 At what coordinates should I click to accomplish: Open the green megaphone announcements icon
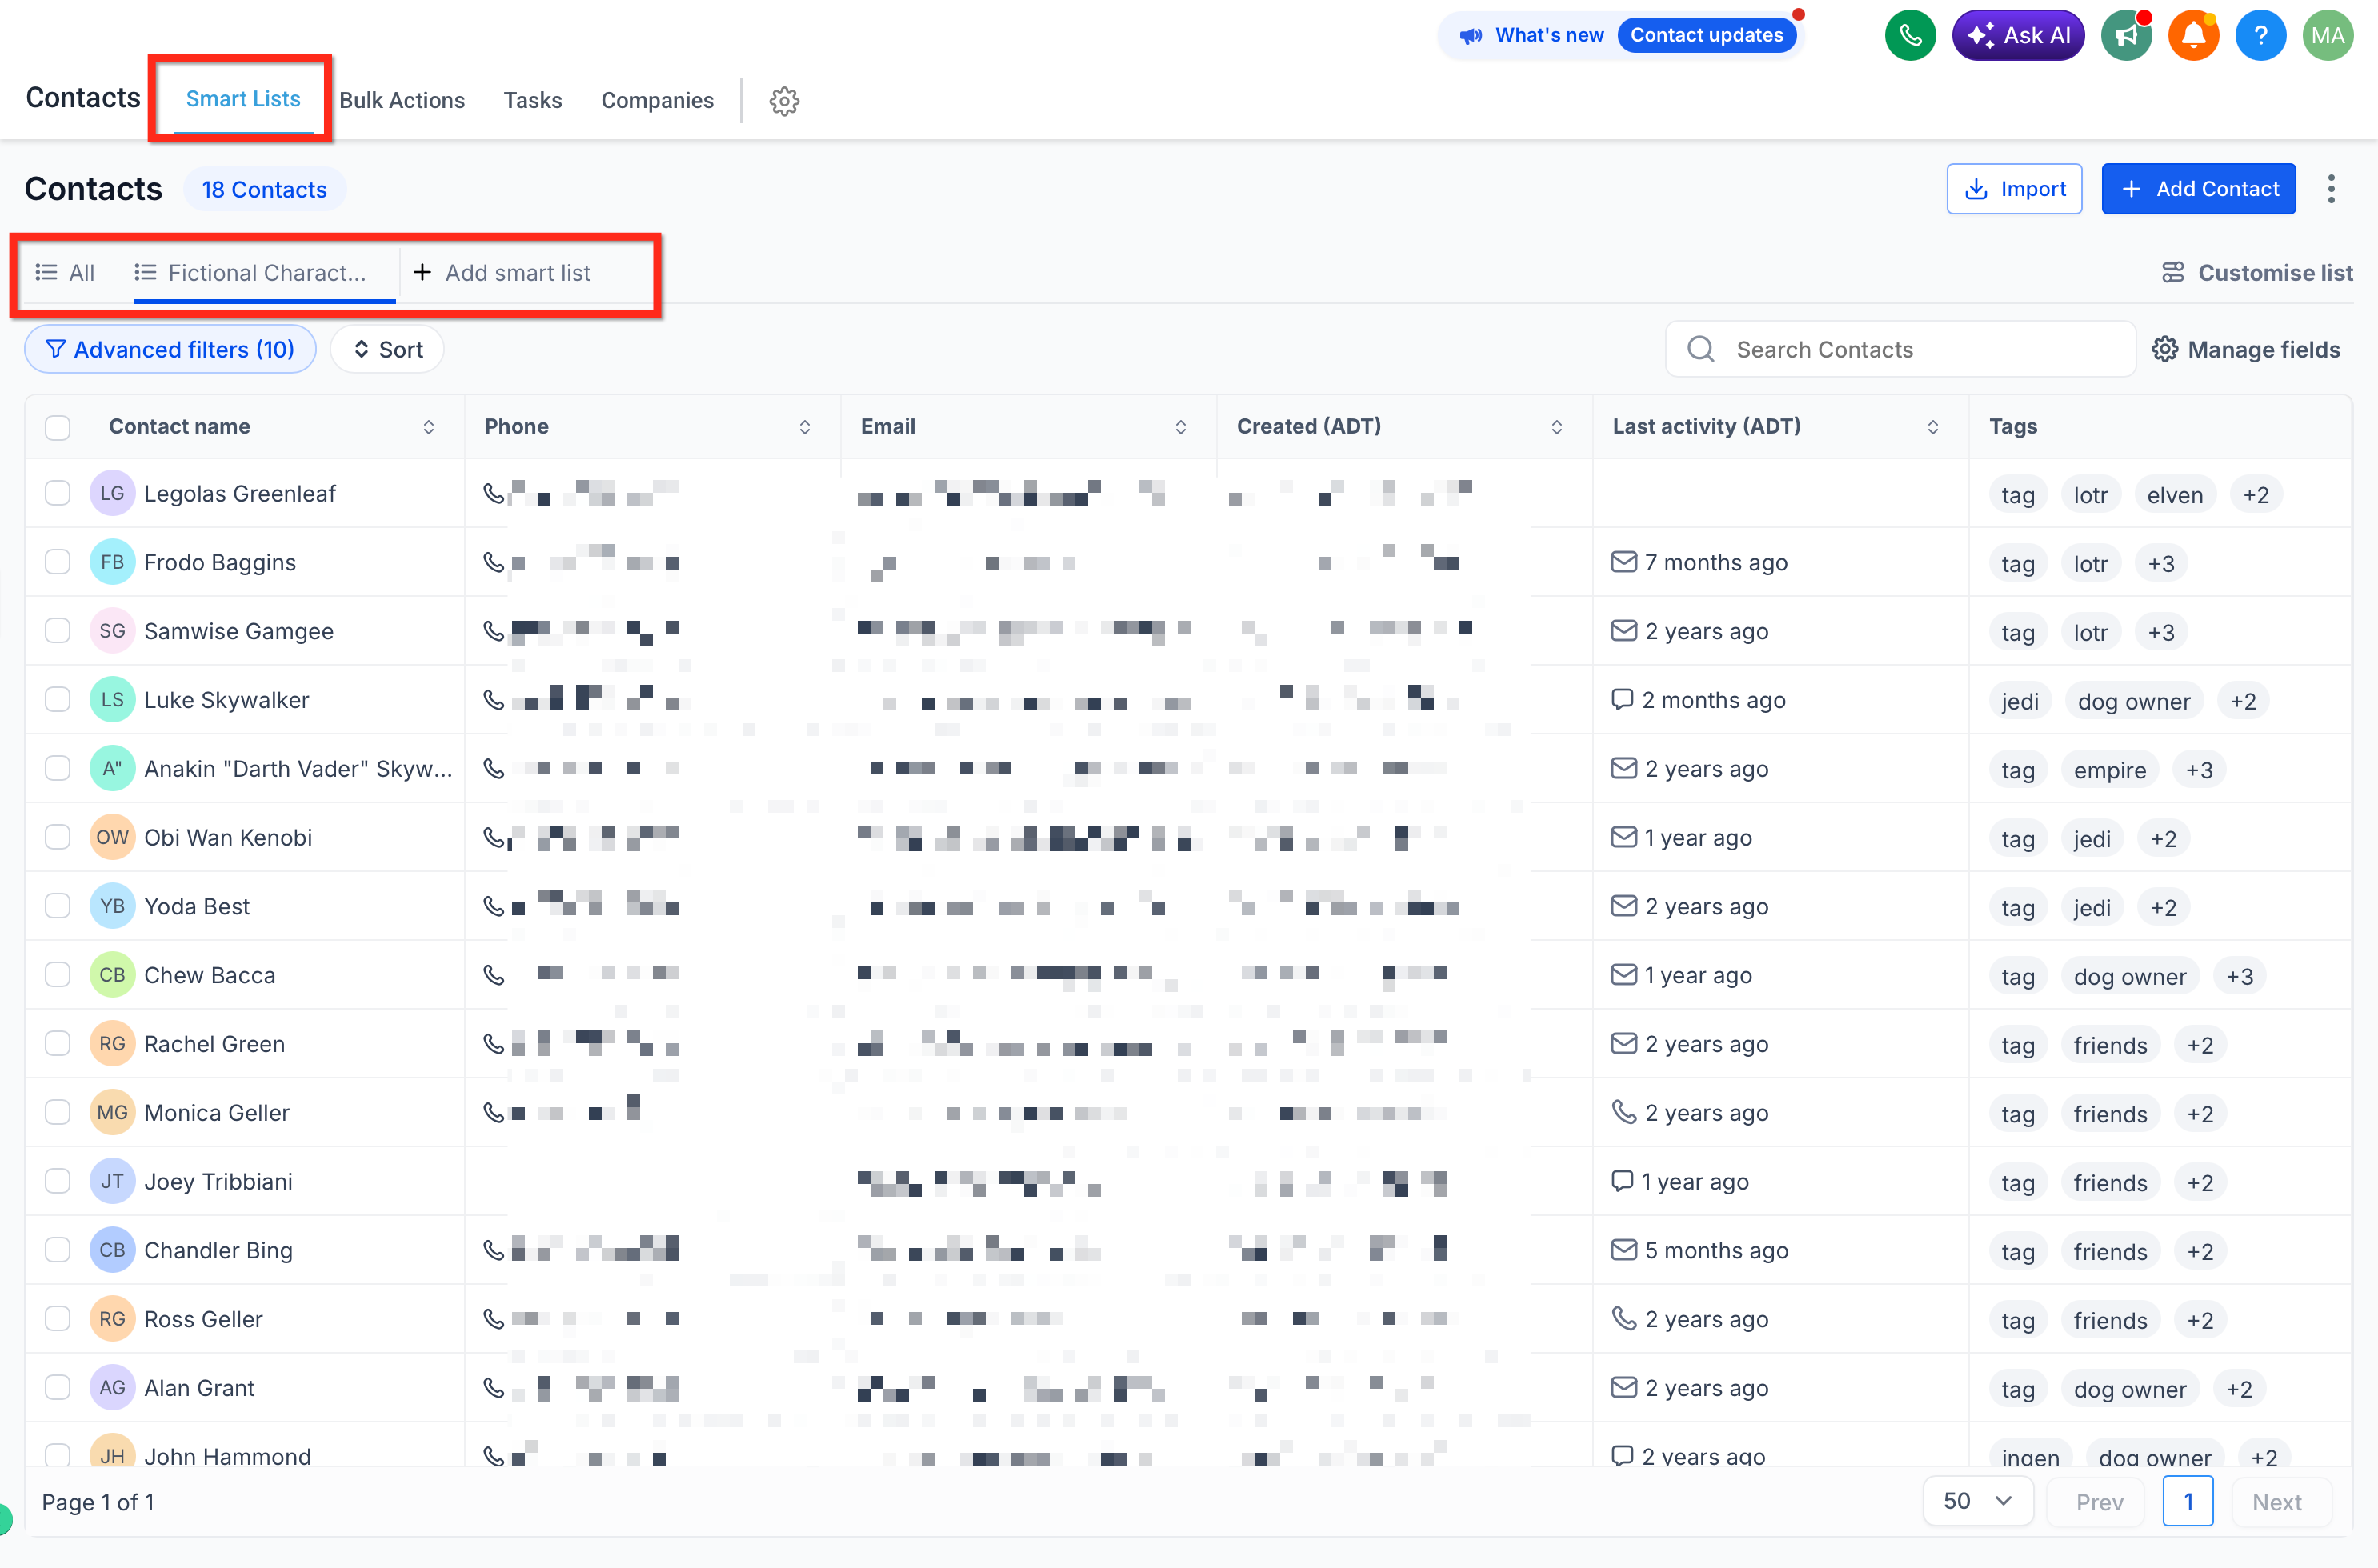pos(2126,36)
